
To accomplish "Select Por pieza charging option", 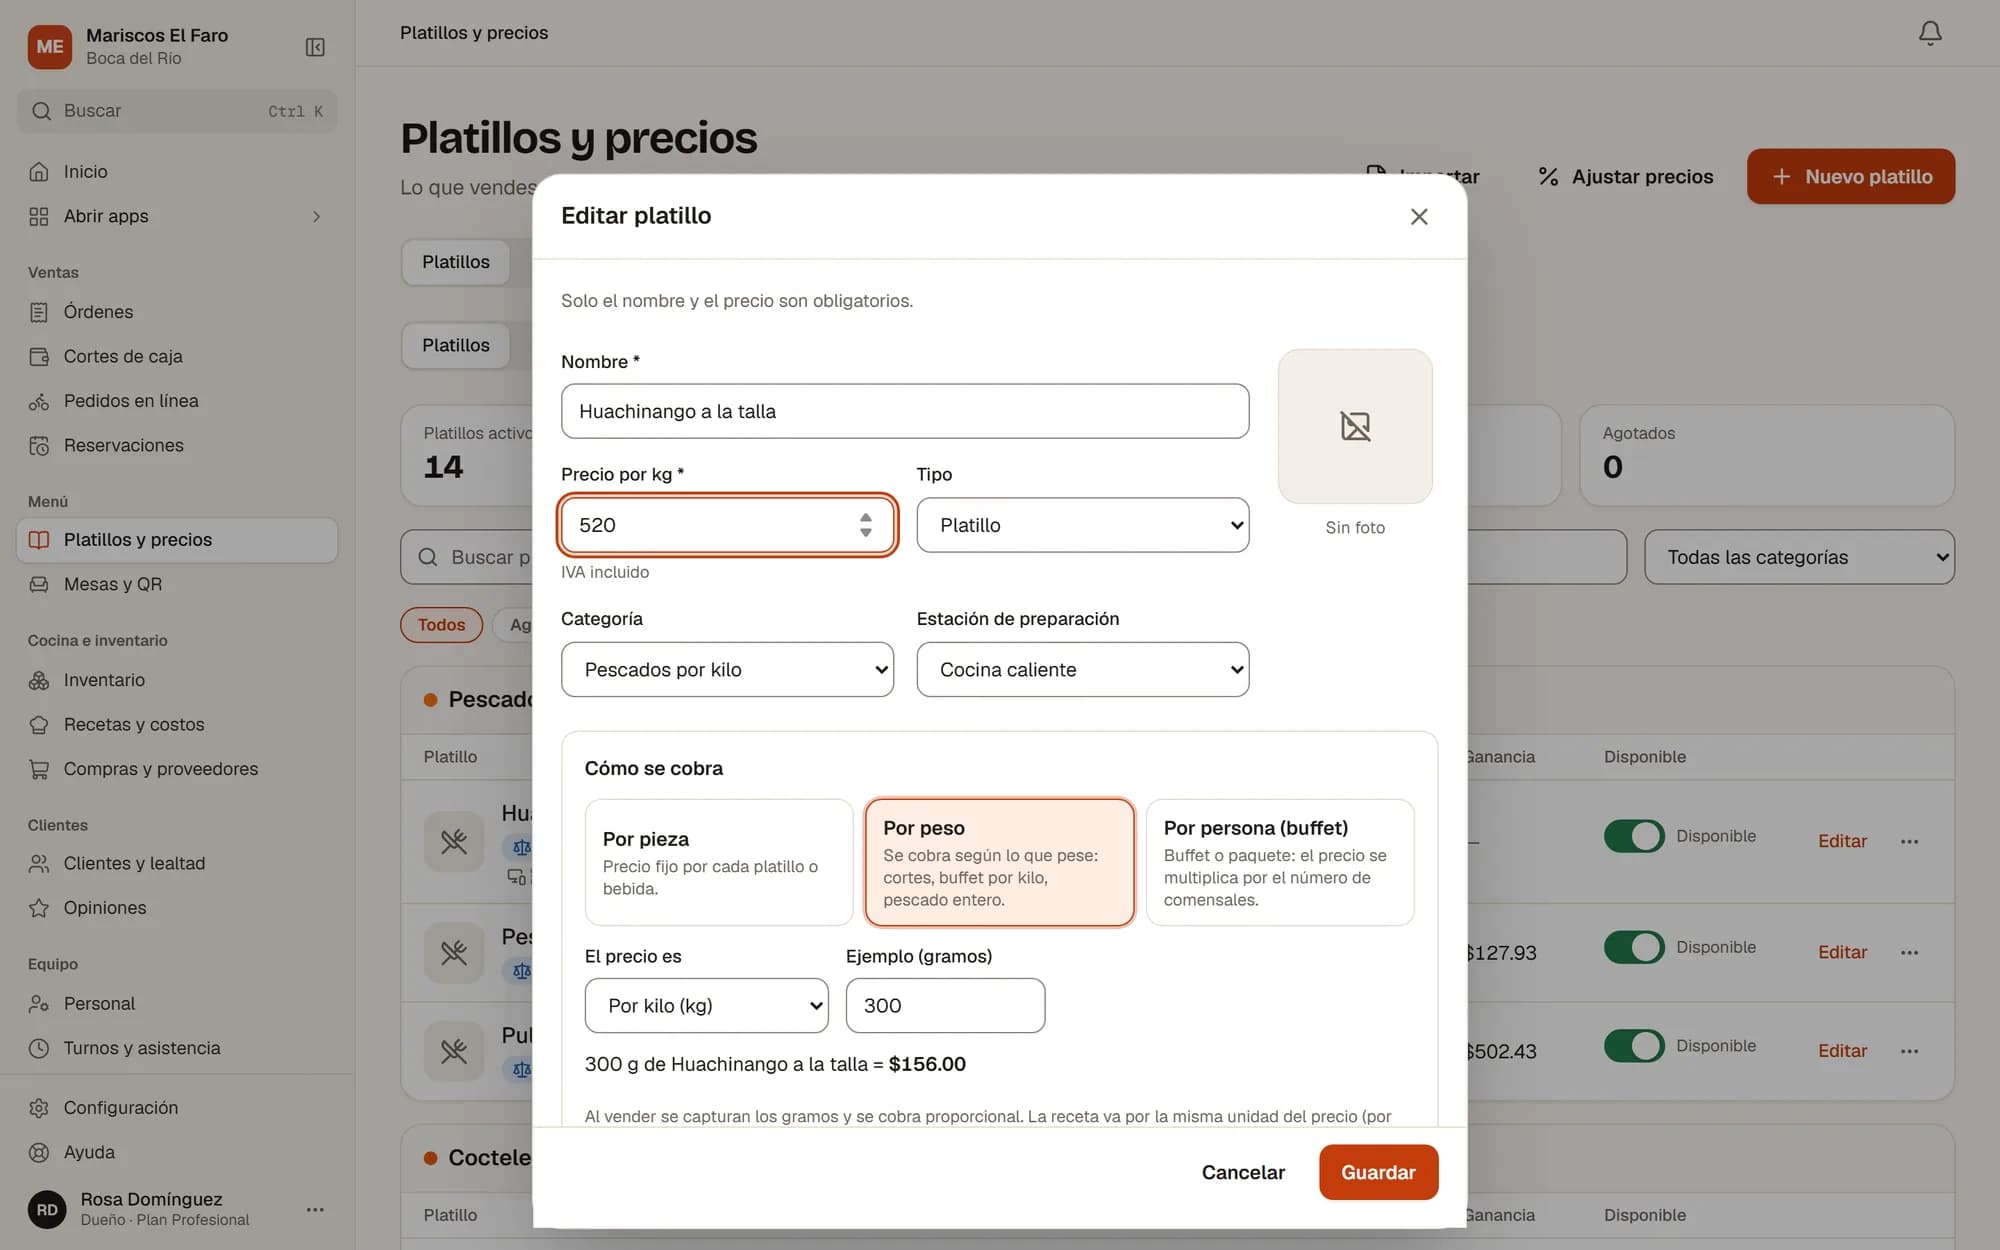I will 718,862.
